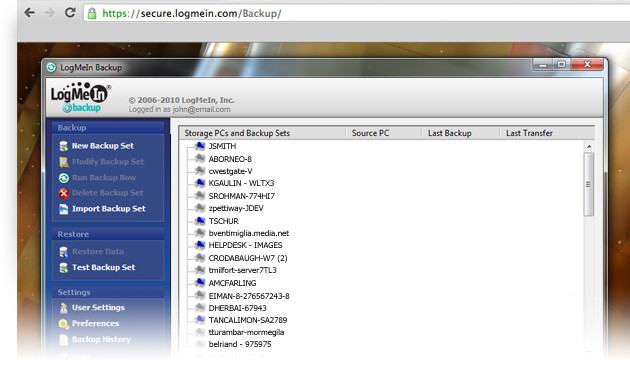
Task: Click the red Delete Backup Set icon
Action: (x=63, y=193)
